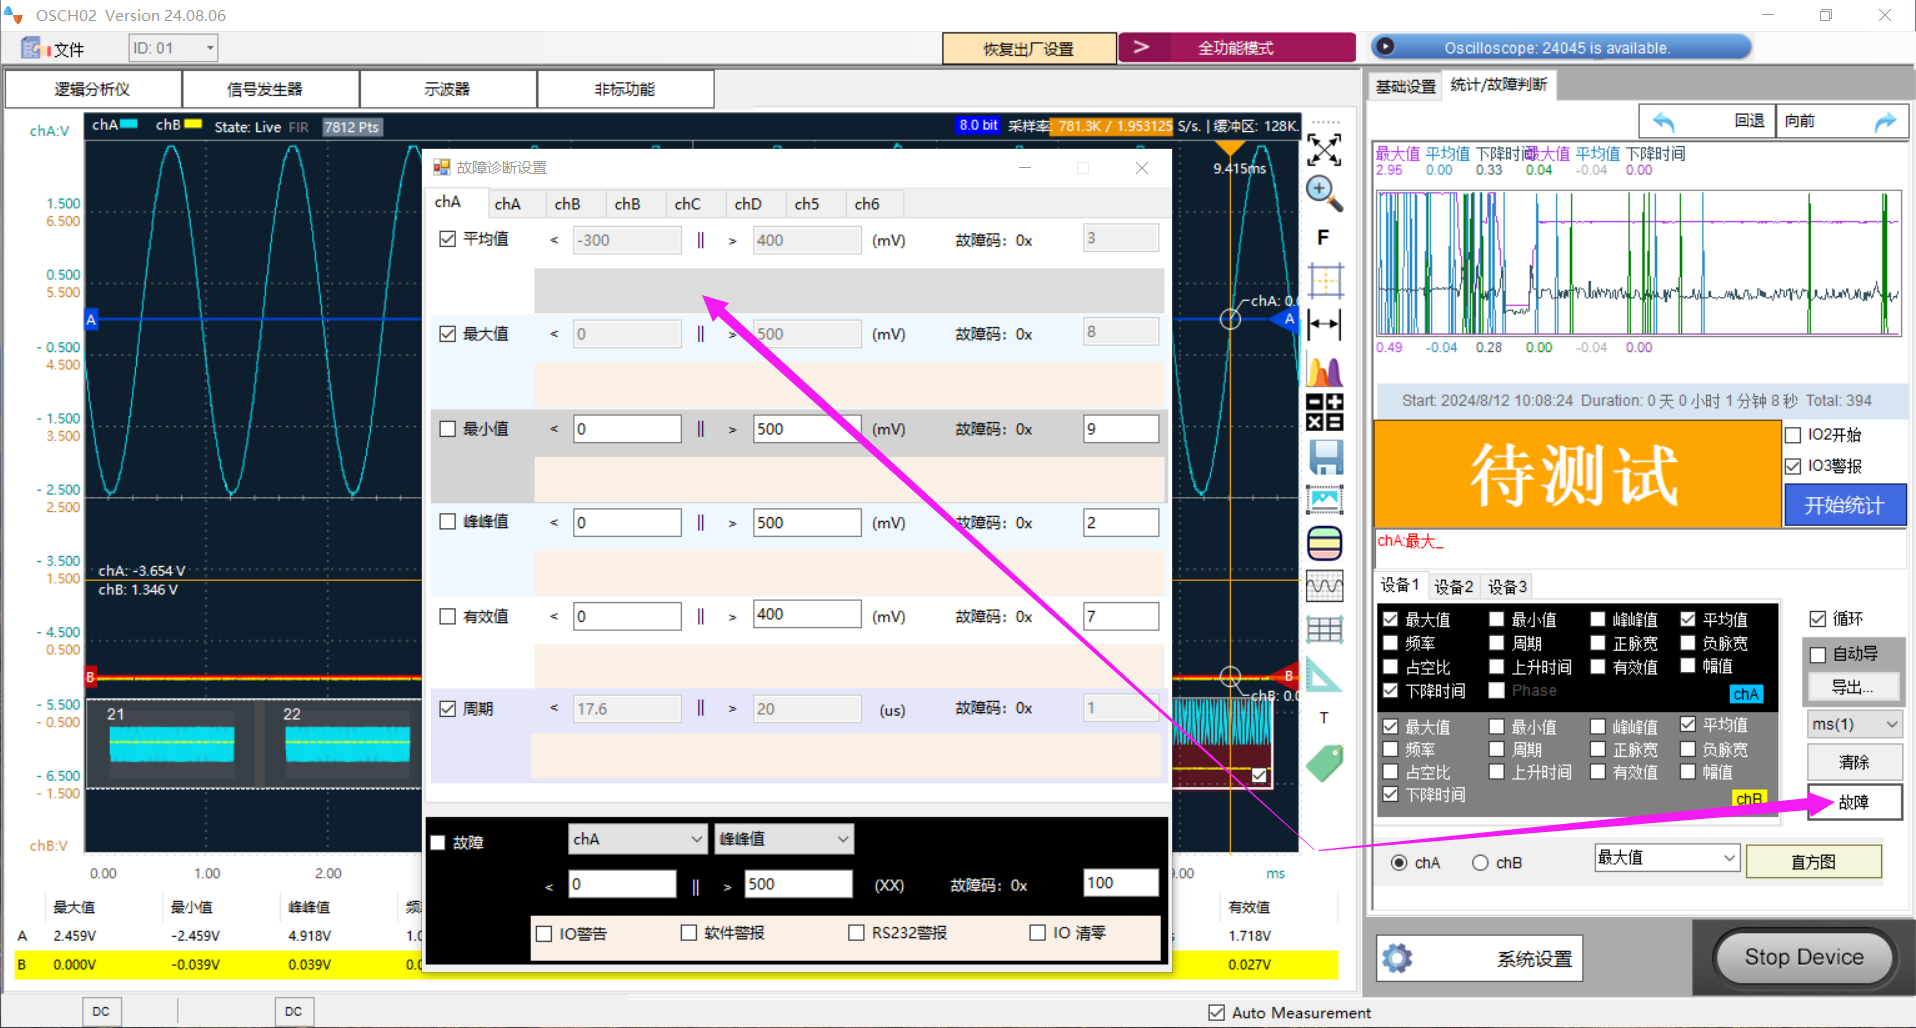Open the 基础设置 tab
Screen dimensions: 1916x1028
pyautogui.click(x=1405, y=87)
